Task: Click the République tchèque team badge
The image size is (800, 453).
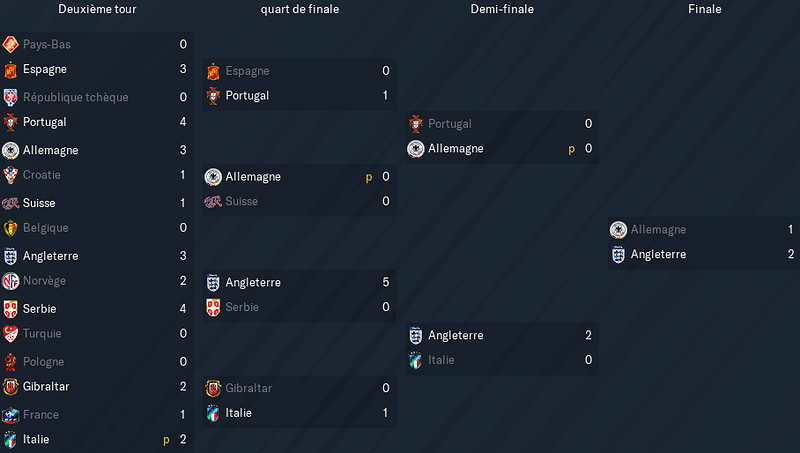Action: pyautogui.click(x=10, y=97)
